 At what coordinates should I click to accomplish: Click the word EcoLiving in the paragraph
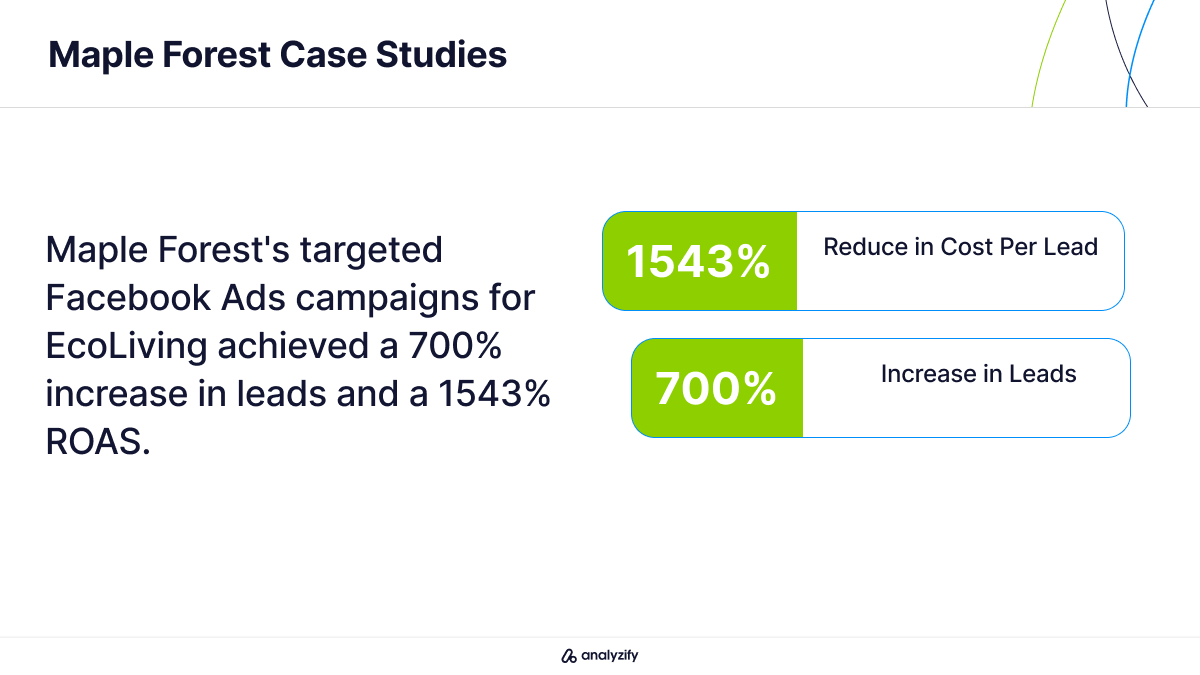point(127,346)
